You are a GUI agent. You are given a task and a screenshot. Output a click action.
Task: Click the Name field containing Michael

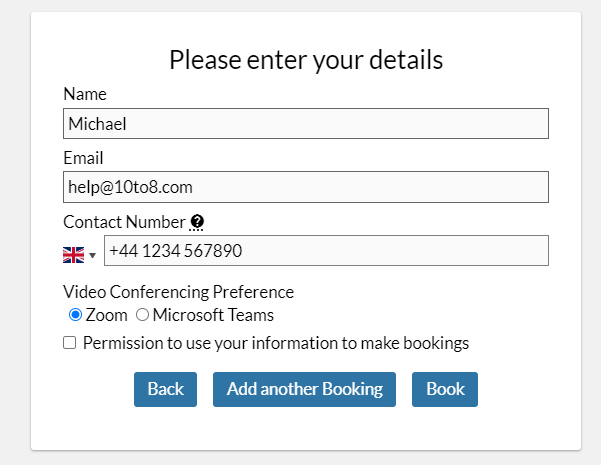(x=306, y=124)
